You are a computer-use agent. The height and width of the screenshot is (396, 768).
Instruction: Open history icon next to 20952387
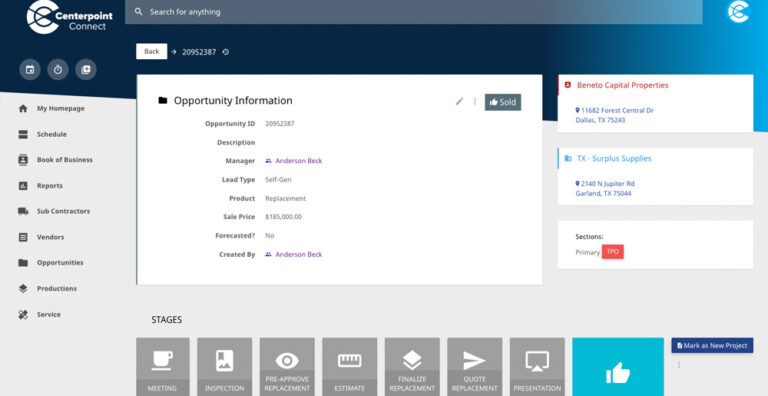tap(226, 52)
